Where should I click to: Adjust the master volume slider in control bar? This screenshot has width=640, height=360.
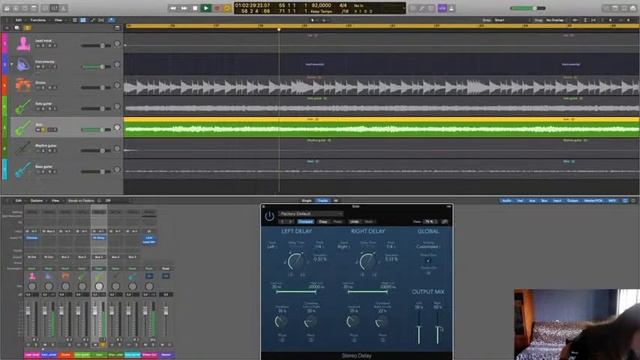coord(528,8)
